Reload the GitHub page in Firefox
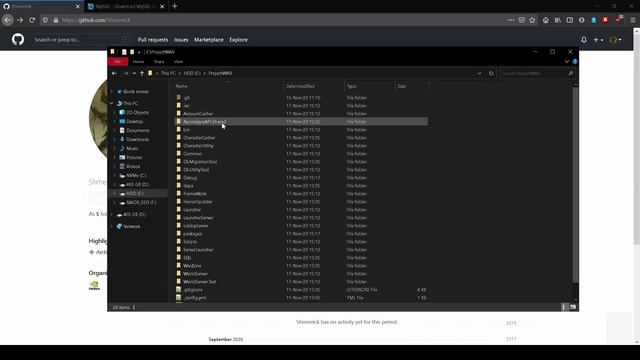This screenshot has width=640, height=360. click(x=32, y=20)
